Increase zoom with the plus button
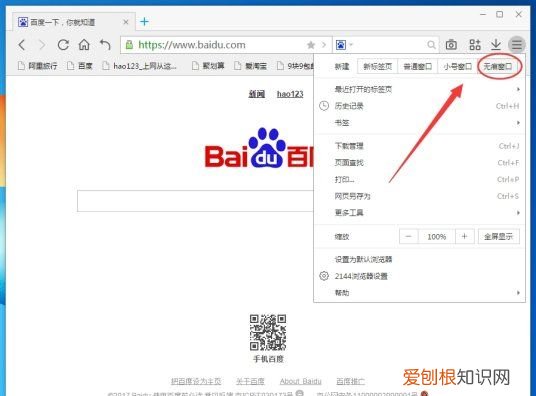Viewport: 536px width, 396px height. (464, 236)
